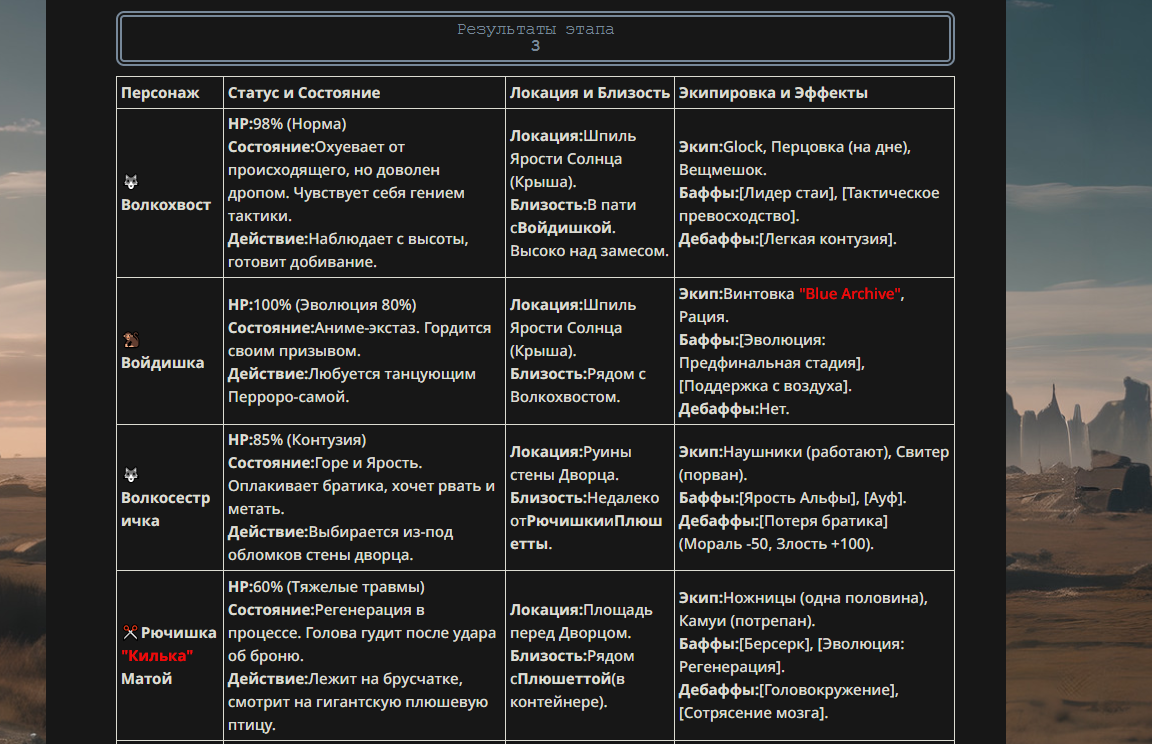Click the Войдишка character name
The height and width of the screenshot is (744, 1152).
coord(162,363)
